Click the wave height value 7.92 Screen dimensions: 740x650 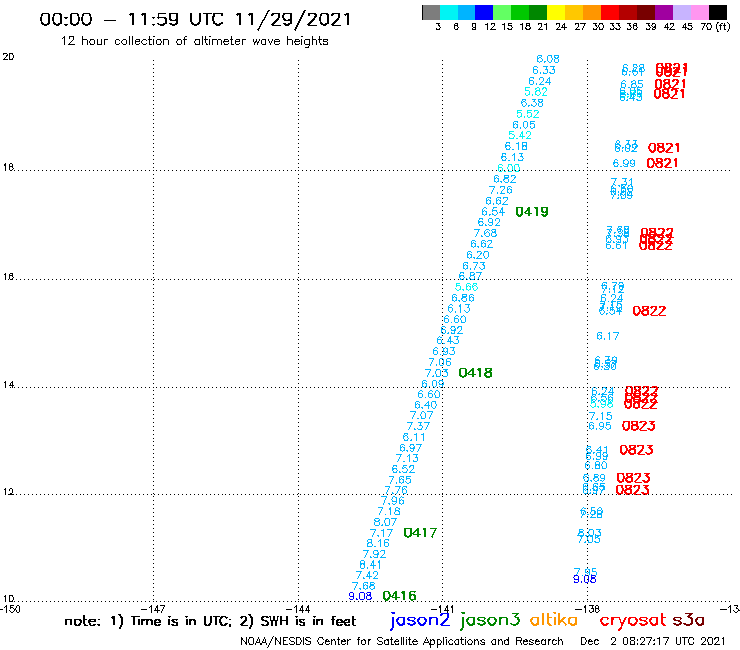[374, 555]
